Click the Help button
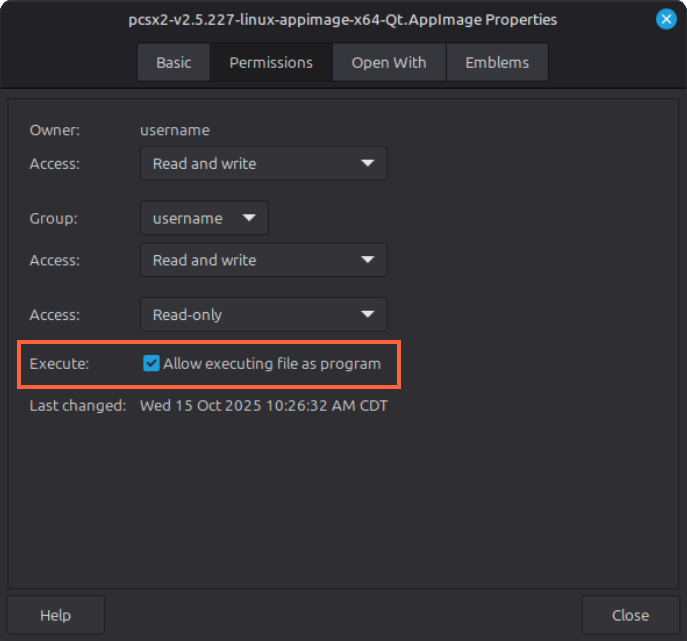Screen dimensions: 687x641 click(56, 615)
